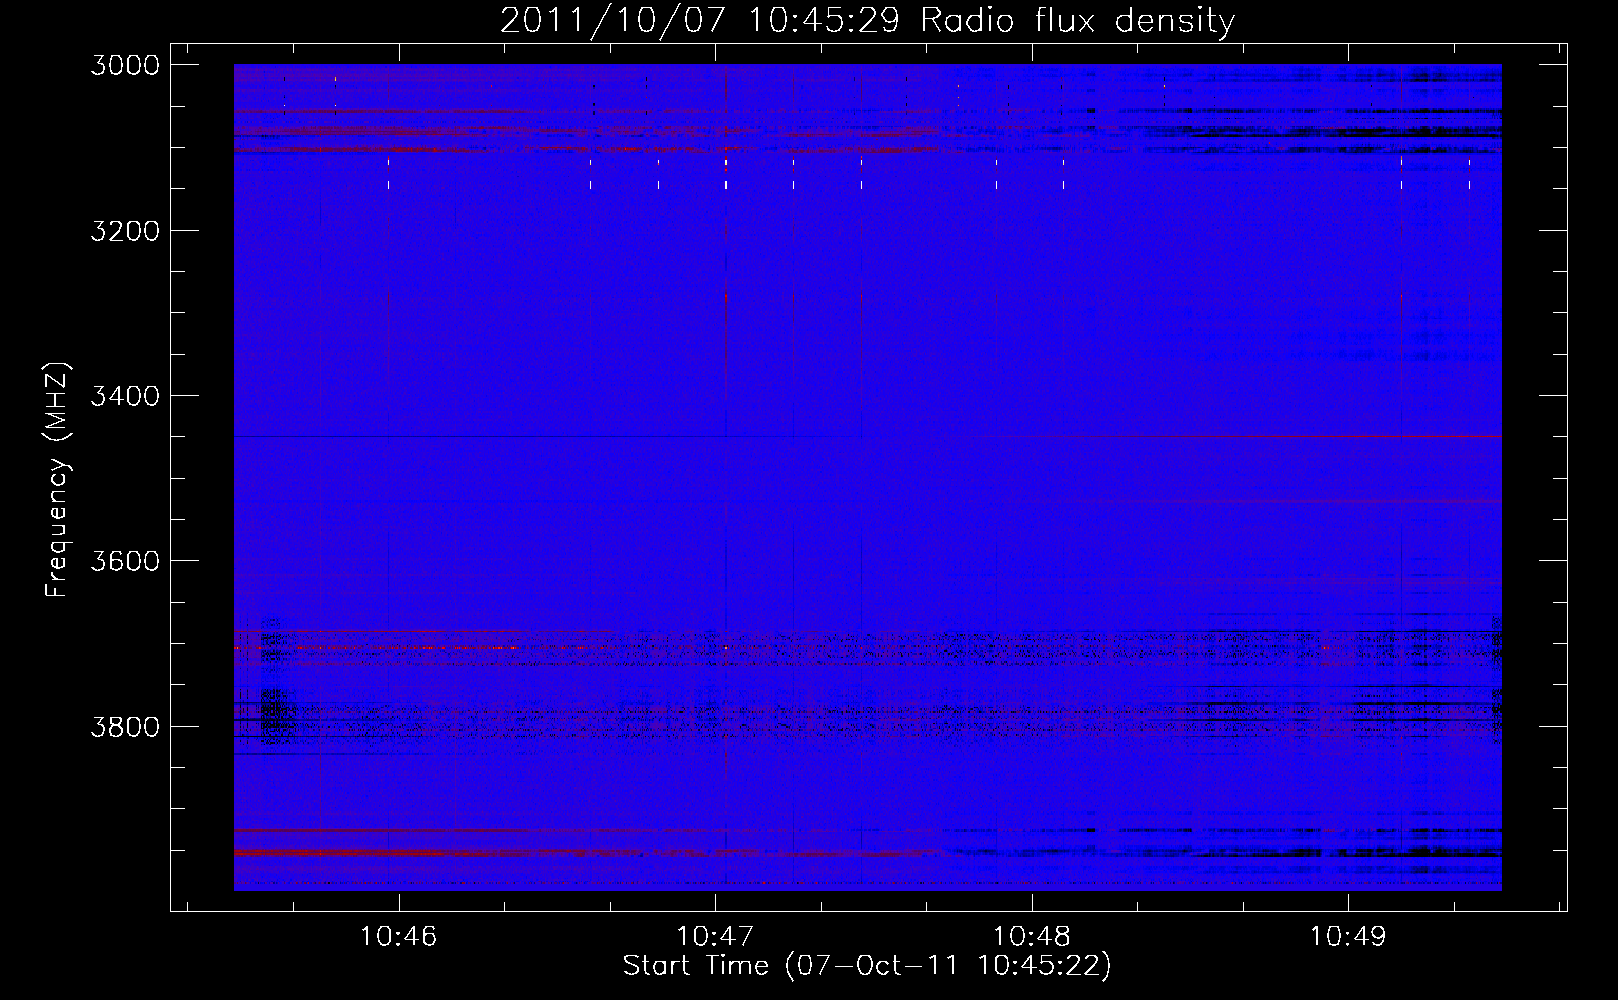Click the '3600' frequency axis label

coord(125,561)
